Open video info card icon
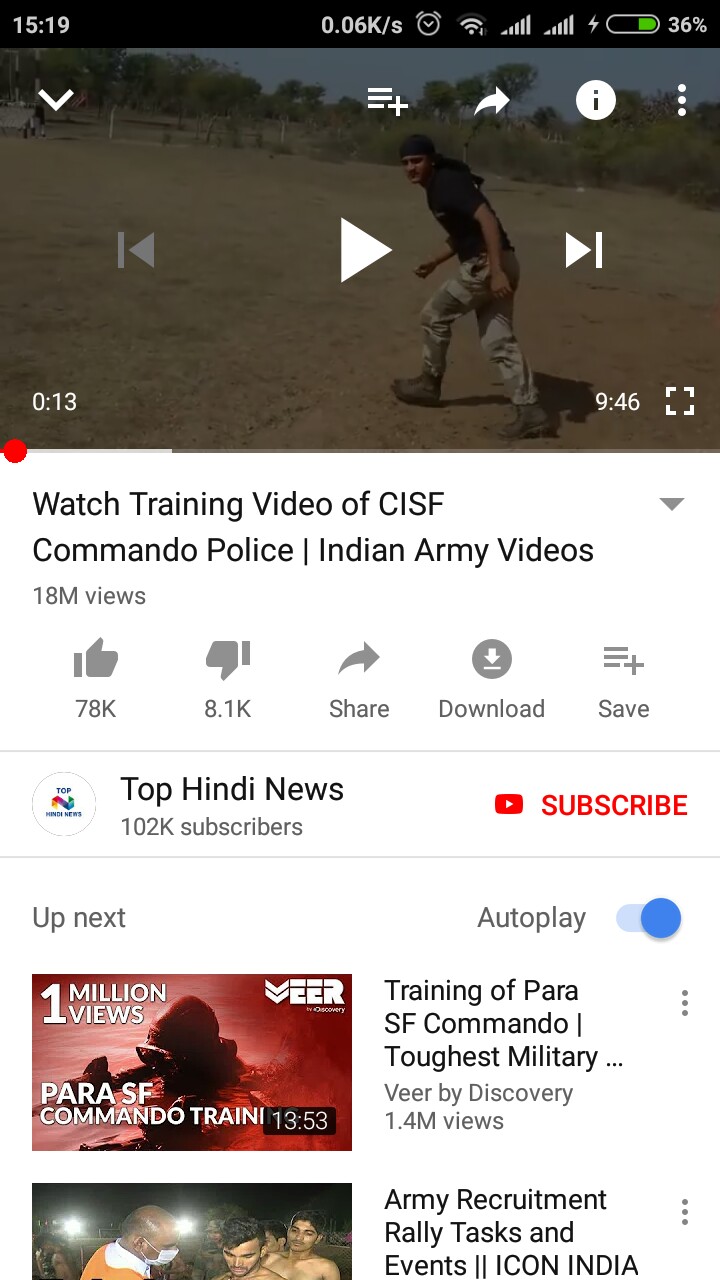 click(x=596, y=100)
